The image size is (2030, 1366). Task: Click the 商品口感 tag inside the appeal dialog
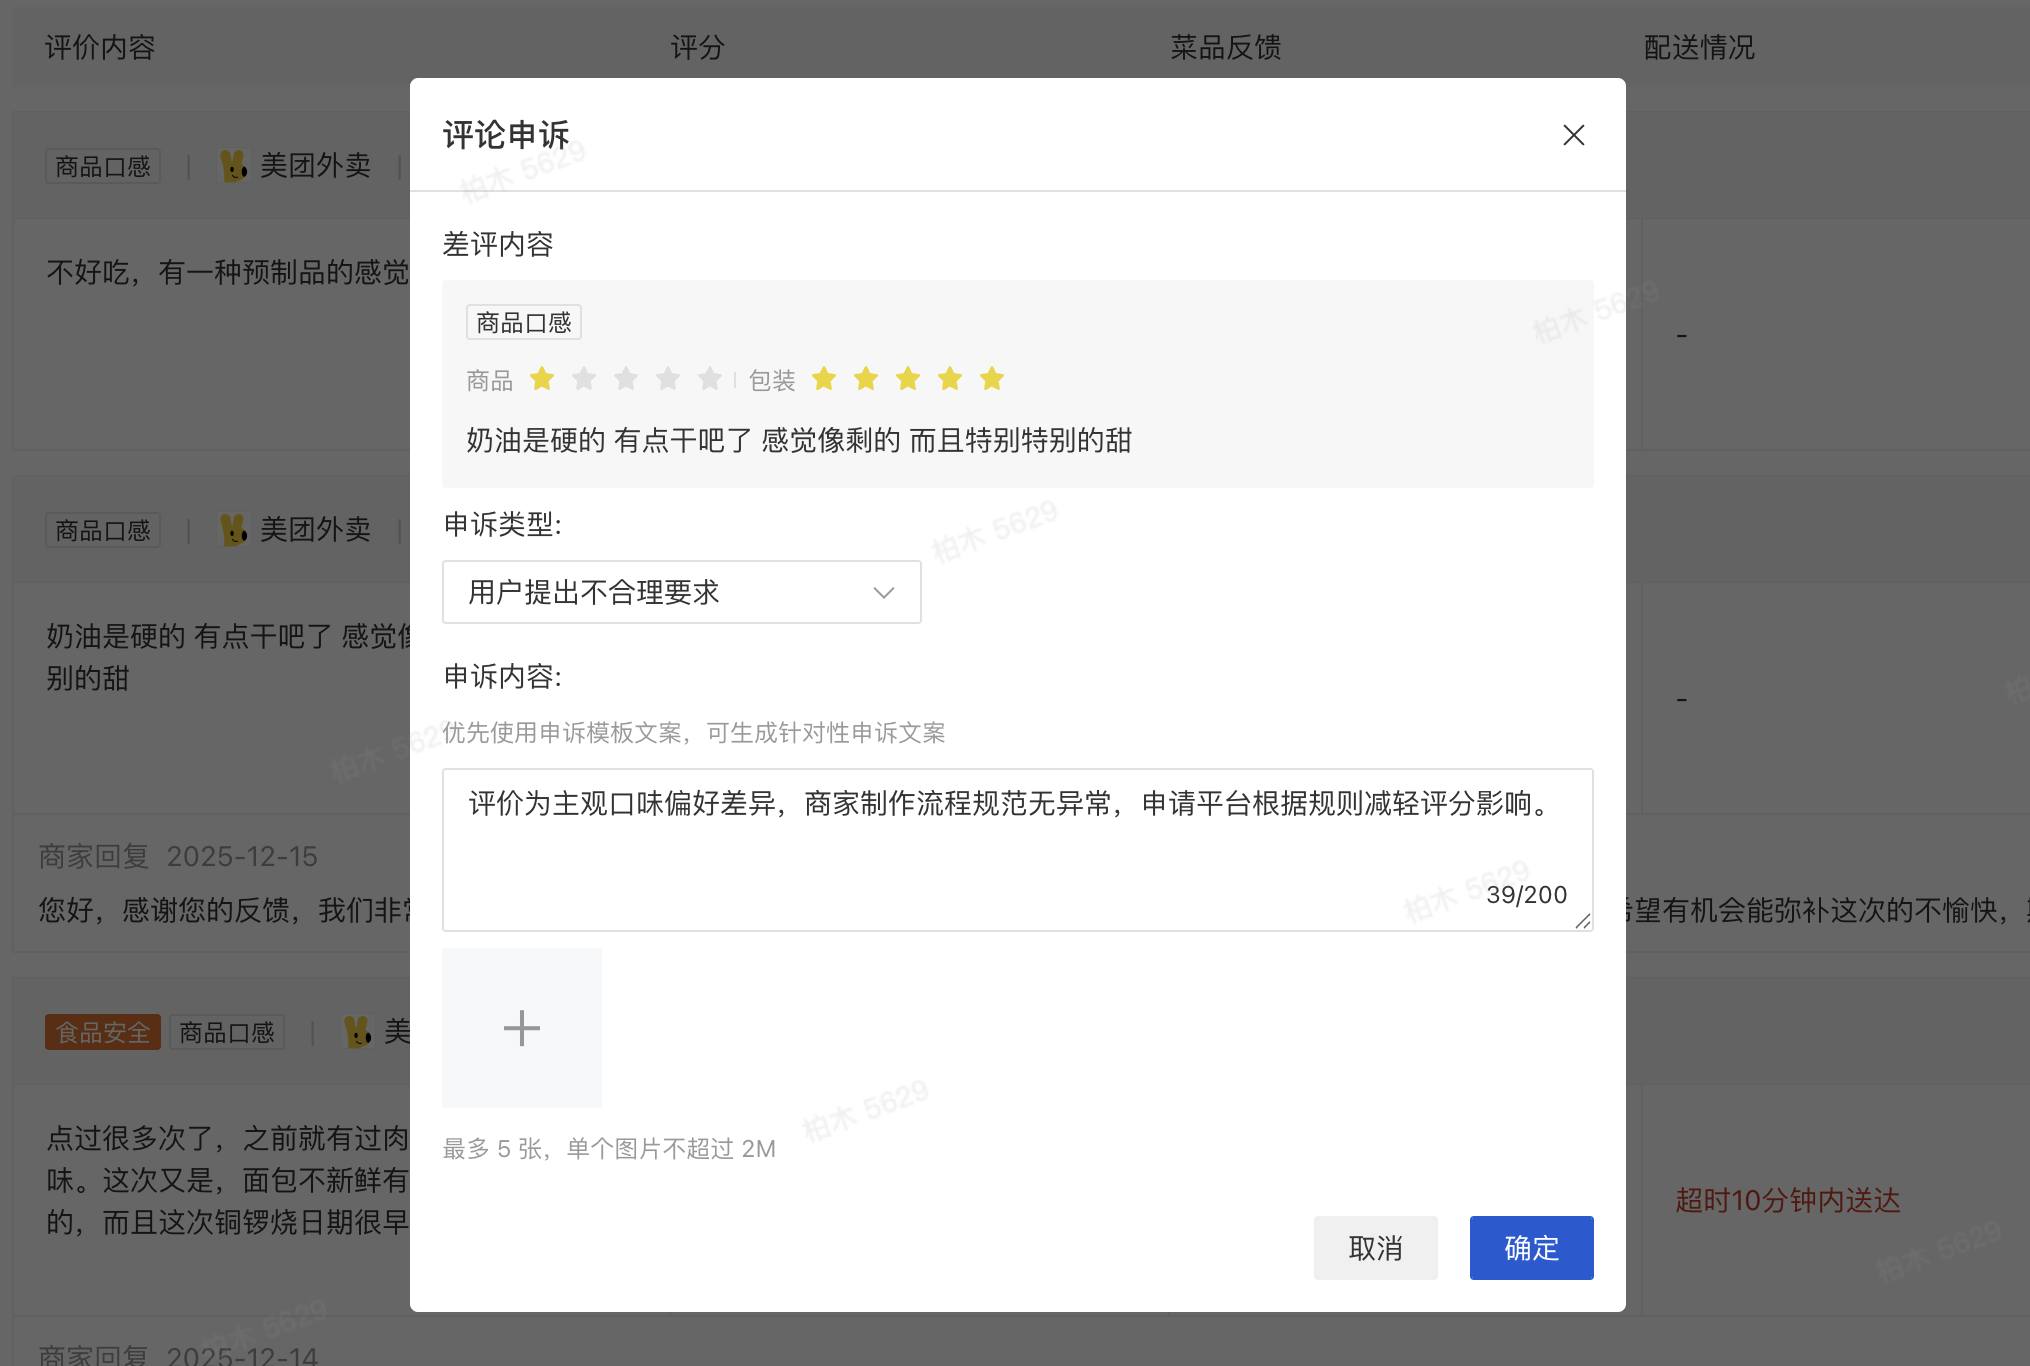tap(523, 321)
